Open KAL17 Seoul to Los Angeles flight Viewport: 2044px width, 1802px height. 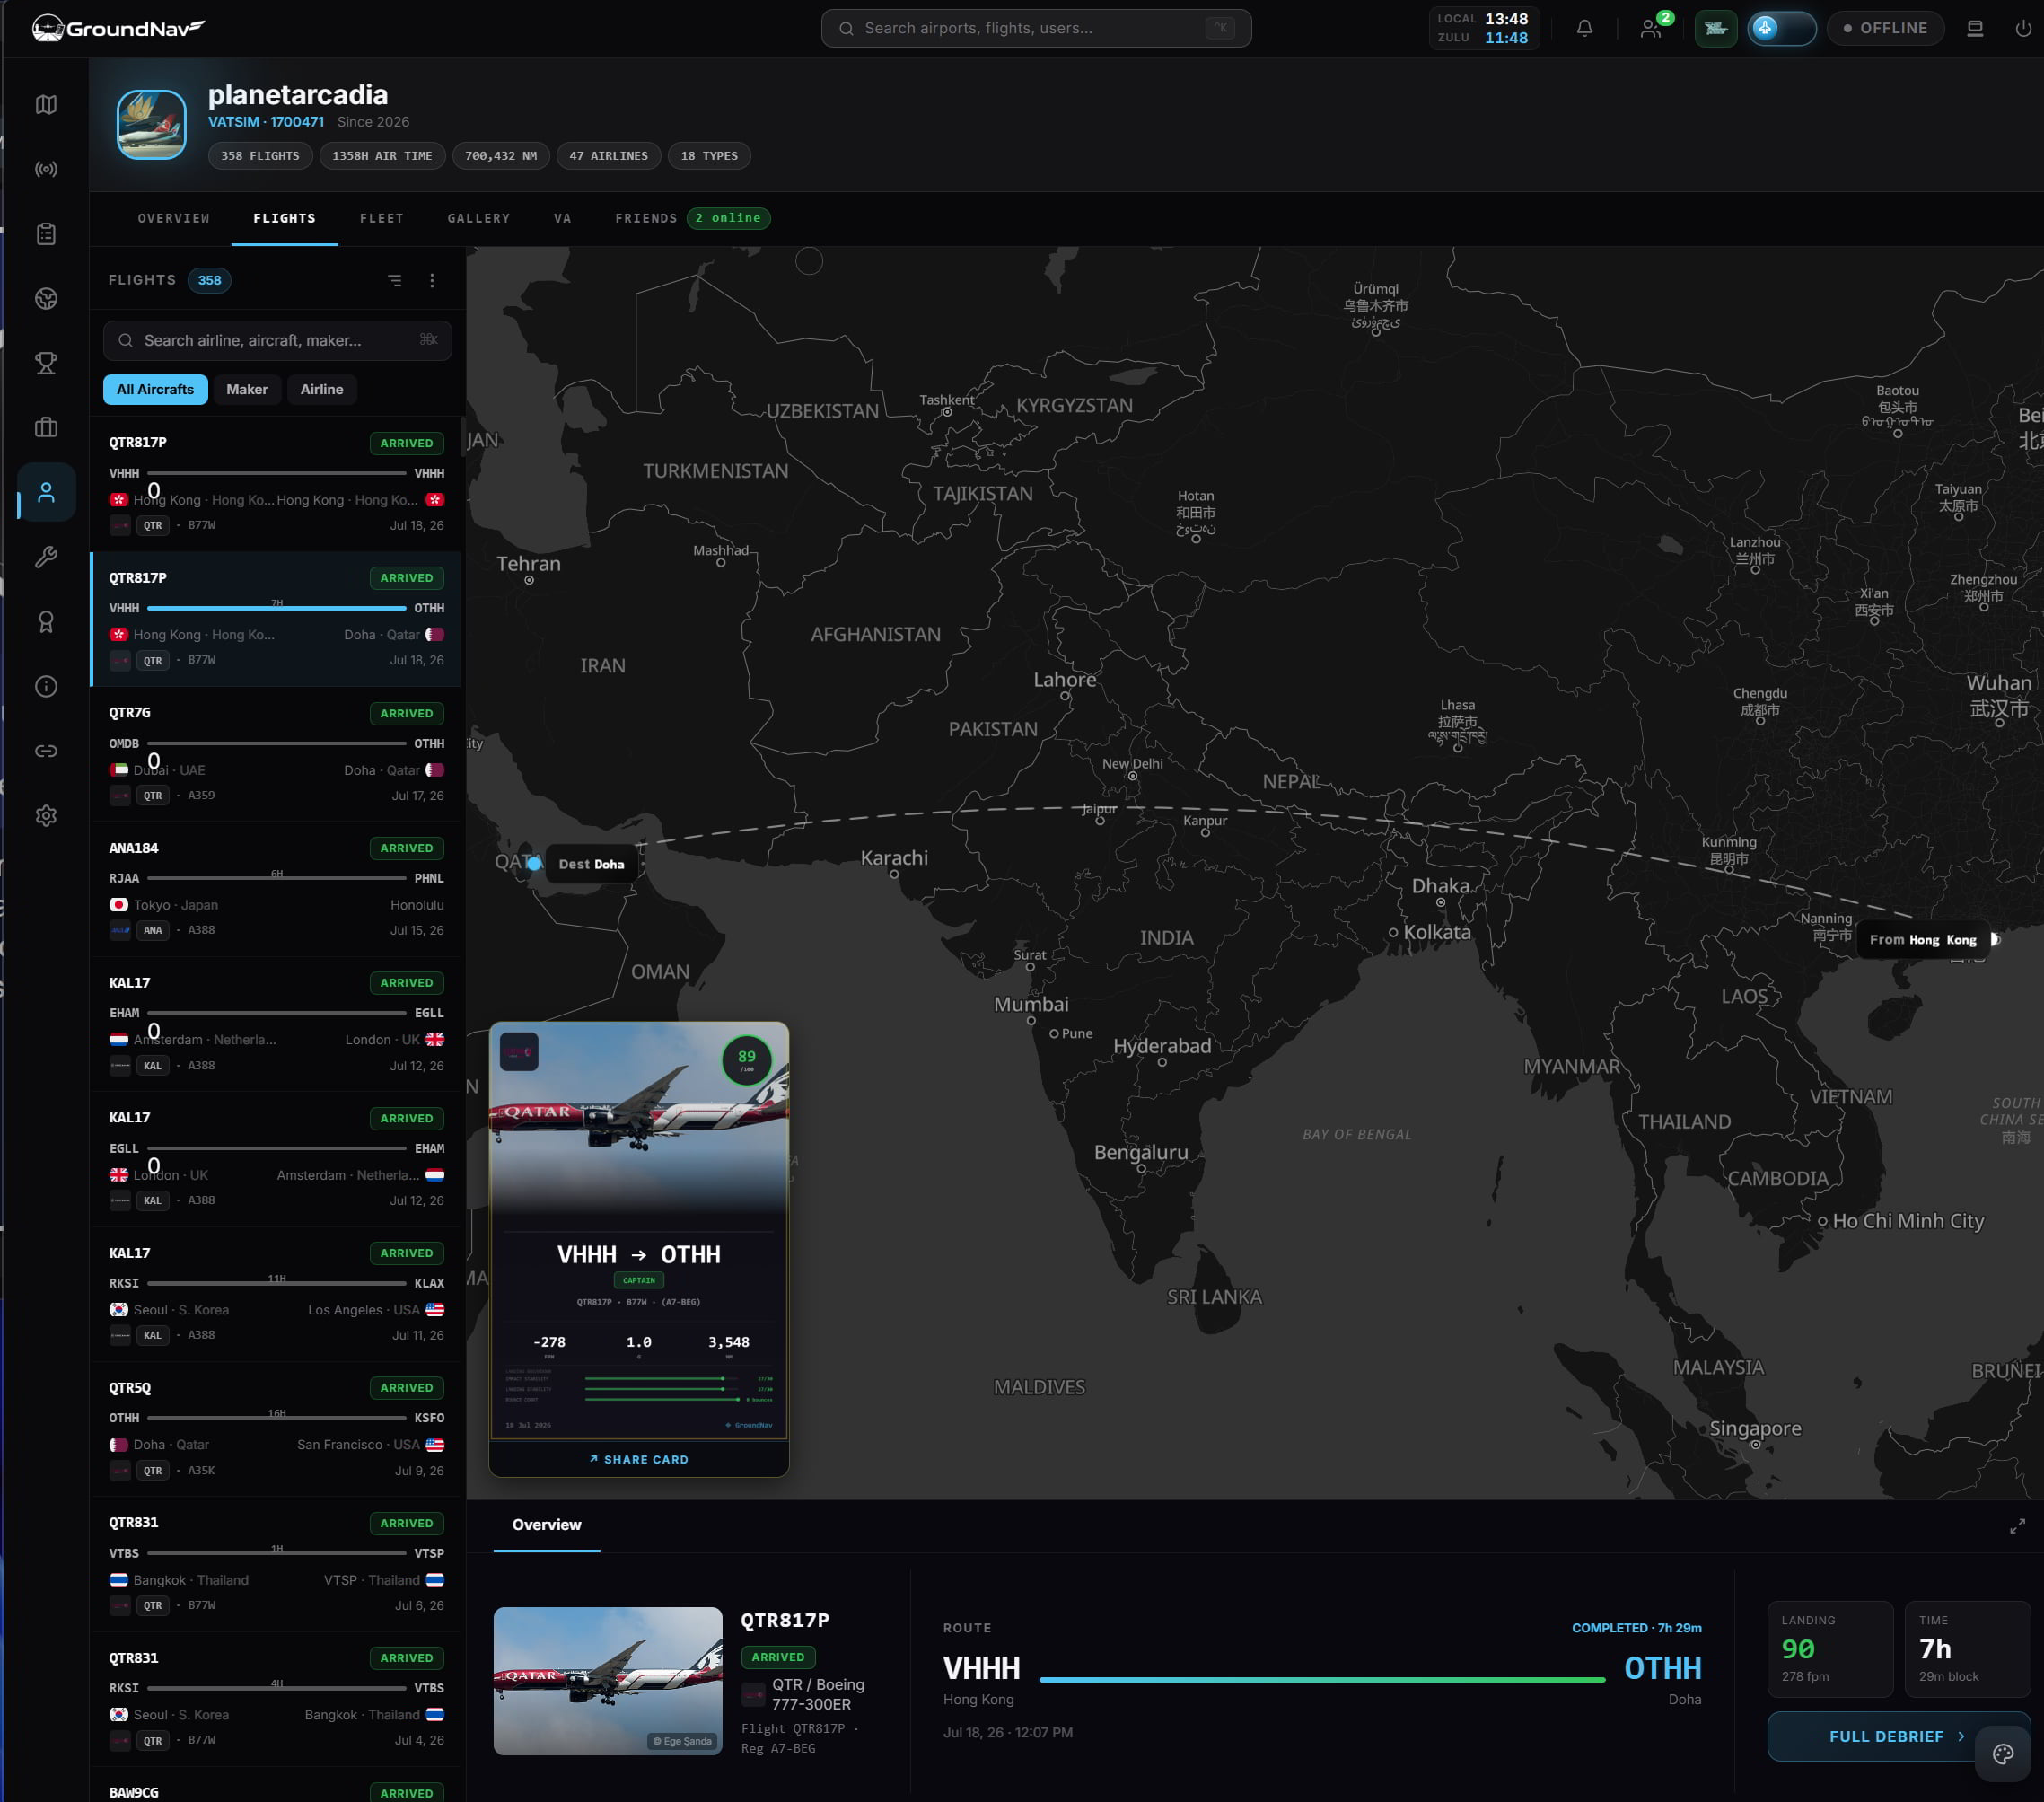(277, 1293)
